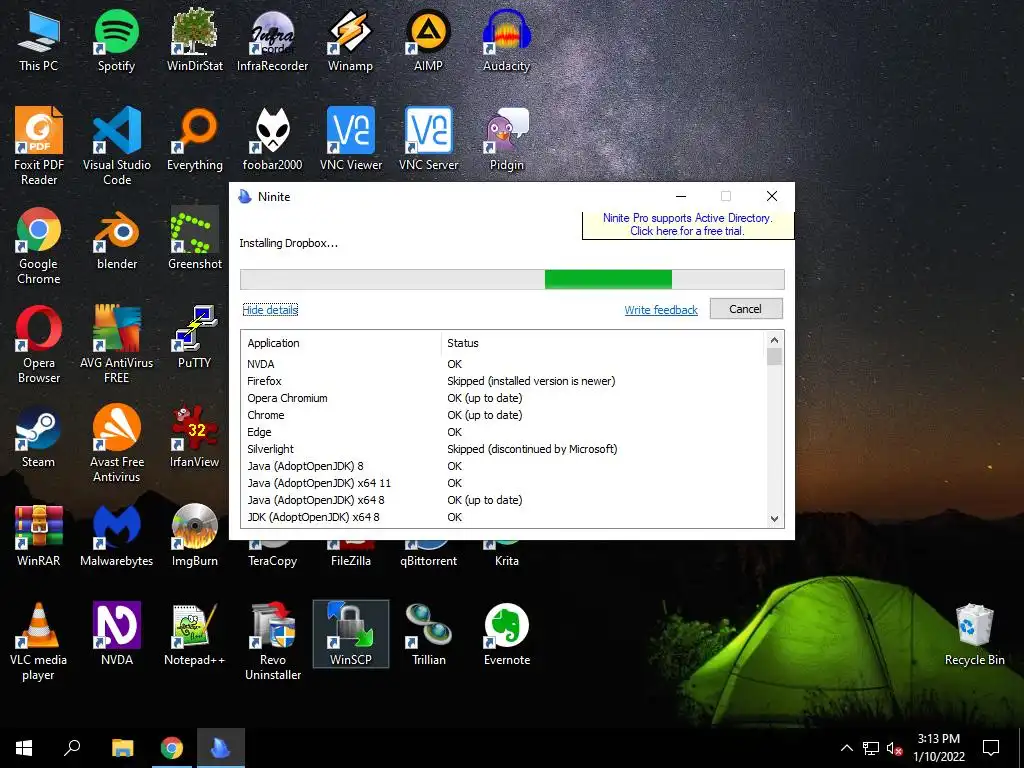Open the notification center
This screenshot has height=768, width=1024.
(x=991, y=748)
